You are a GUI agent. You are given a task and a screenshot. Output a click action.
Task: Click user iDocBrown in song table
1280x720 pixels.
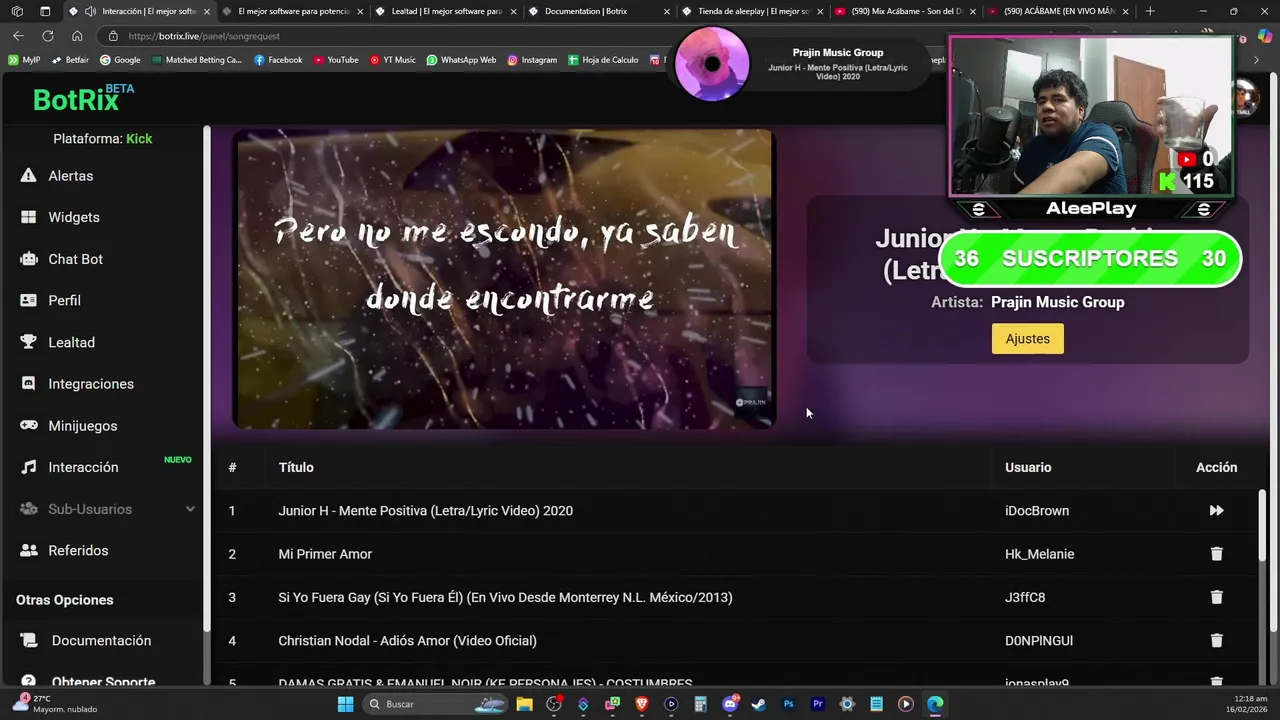(x=1037, y=511)
